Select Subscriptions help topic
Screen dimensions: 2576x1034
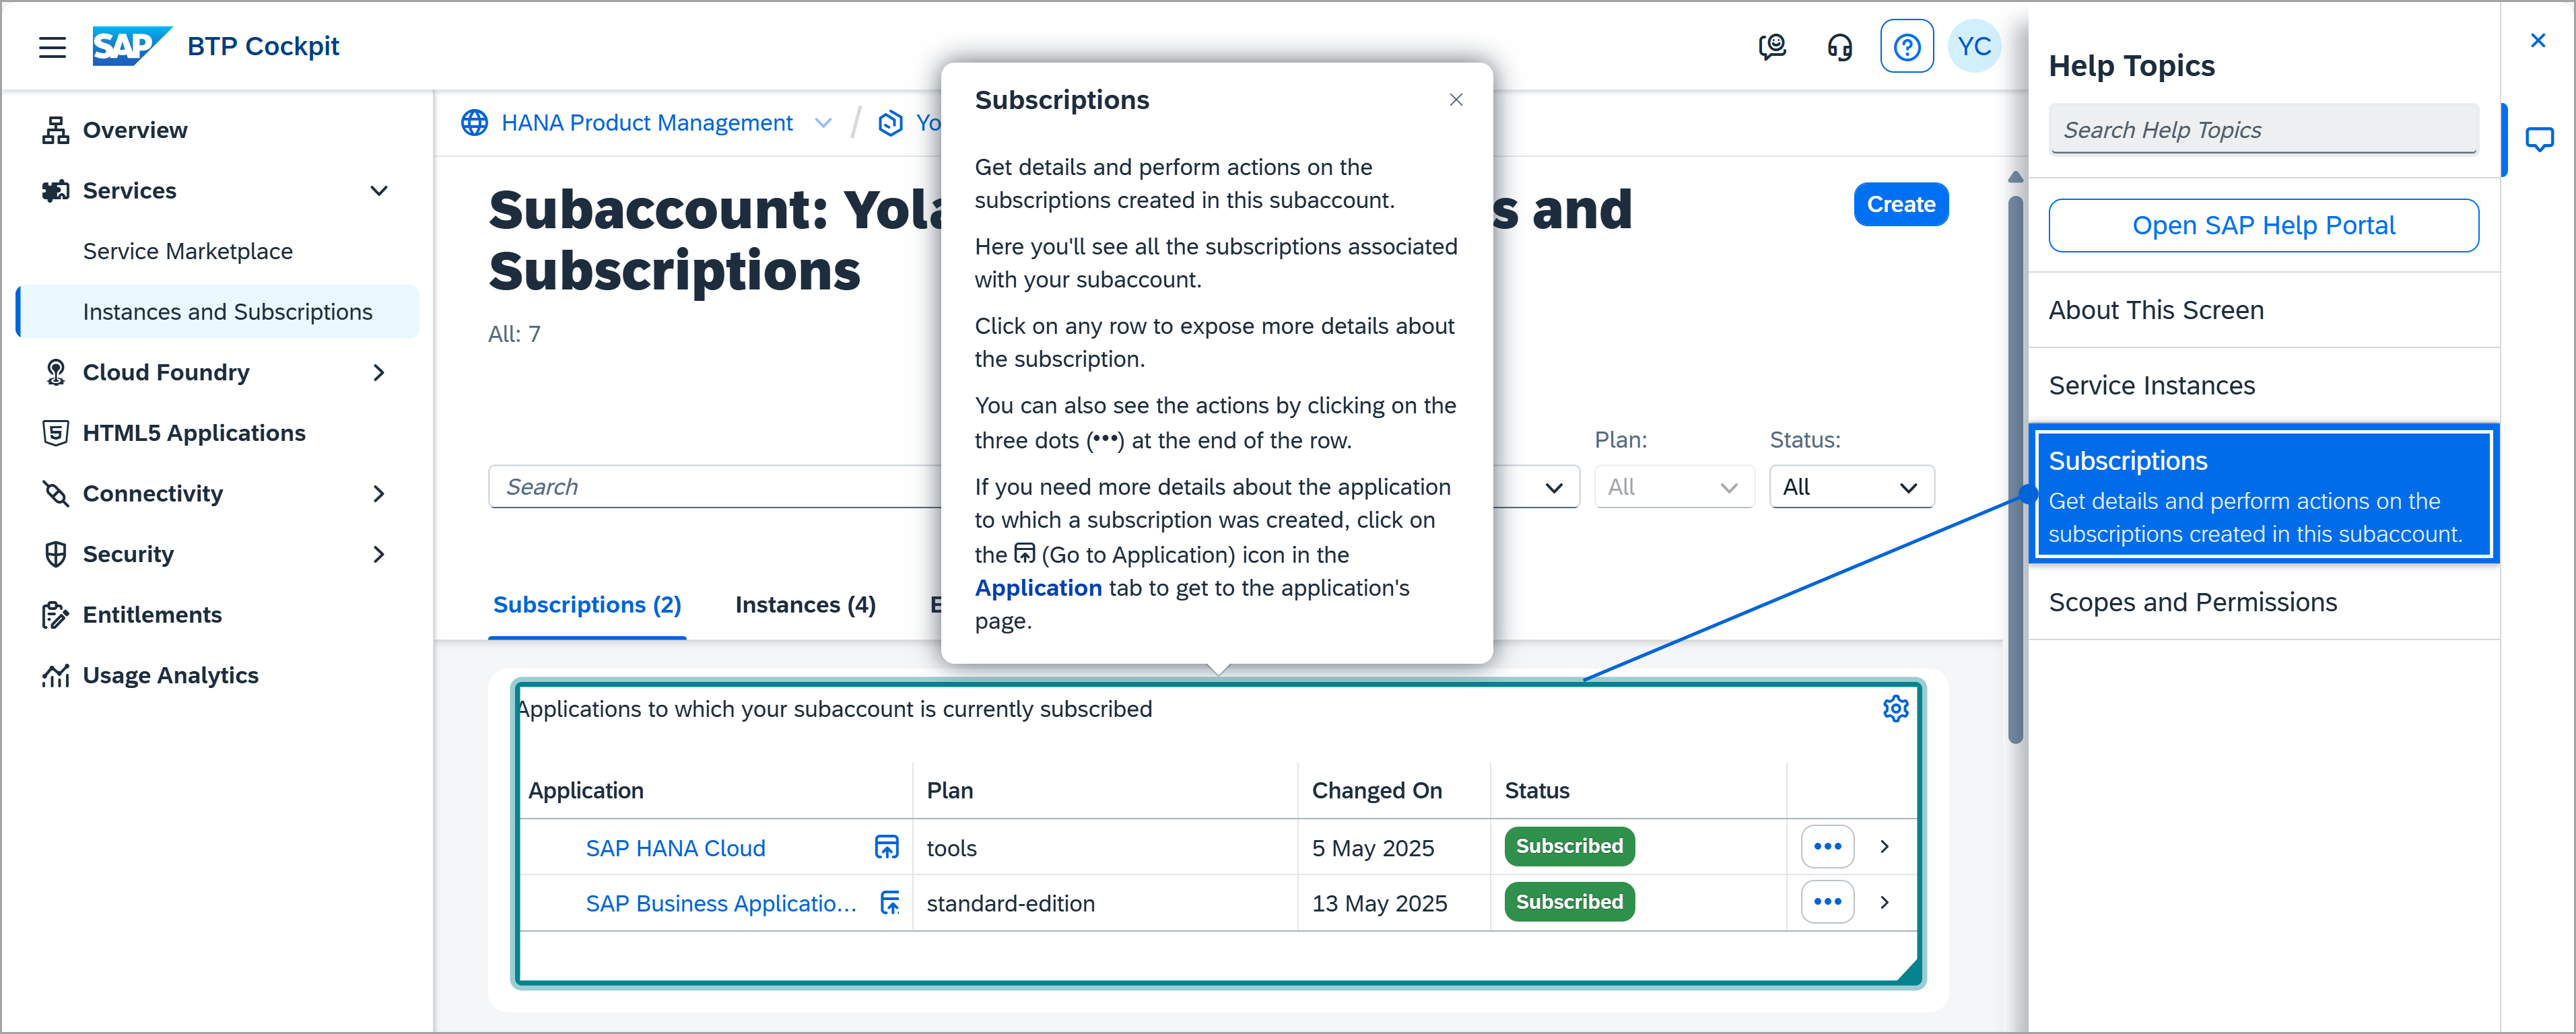pos(2264,494)
